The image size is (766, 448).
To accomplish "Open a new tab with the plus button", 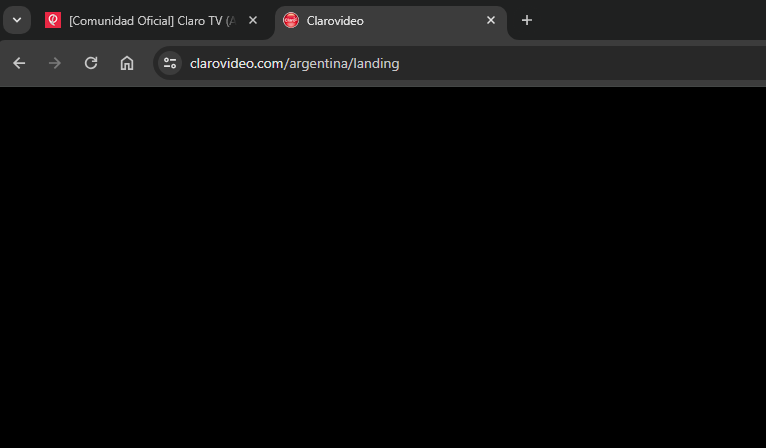I will tap(527, 20).
